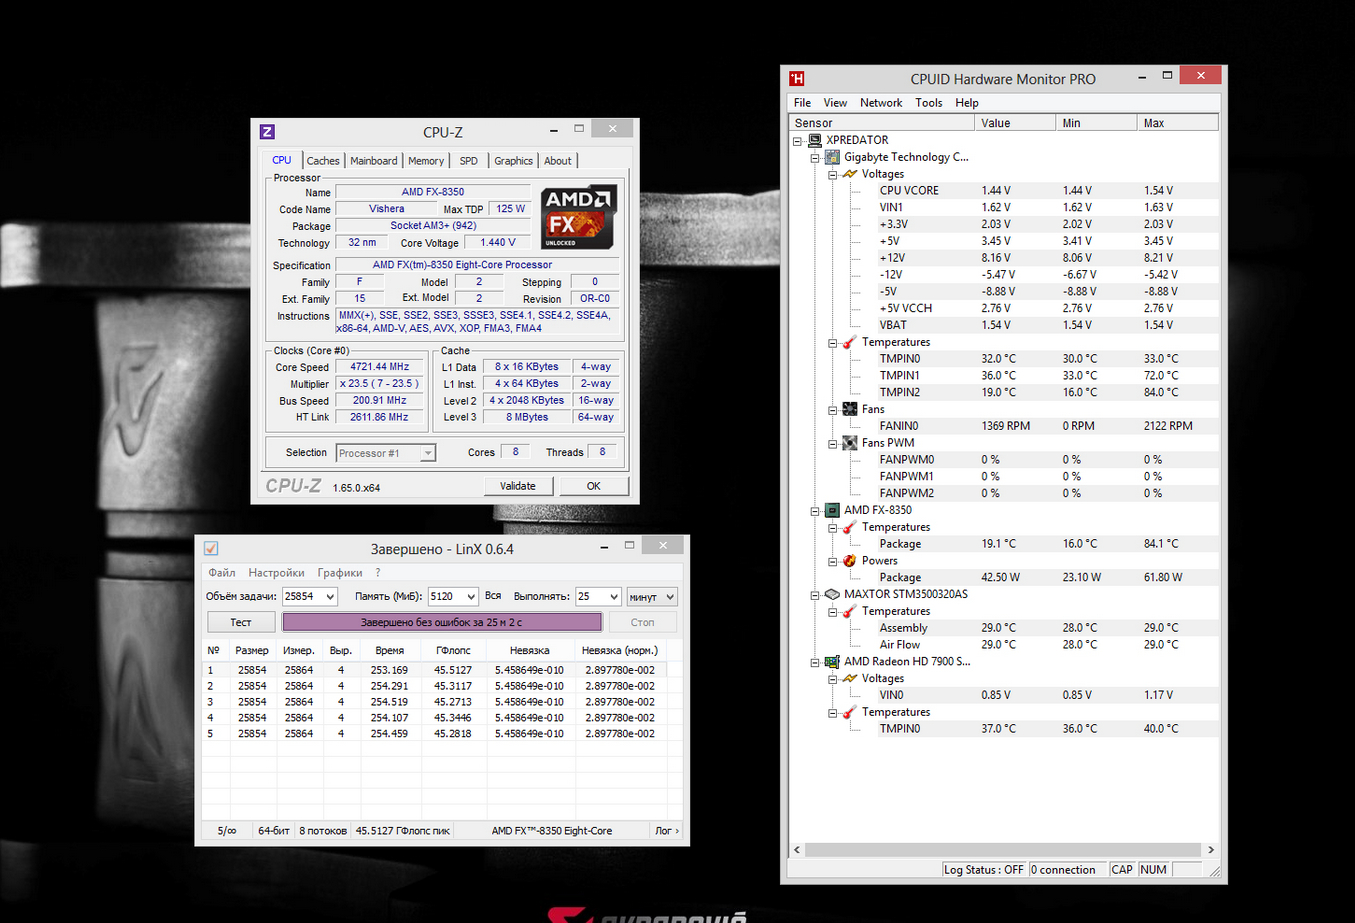Click the Temperatures icon under MAXTOR drive
This screenshot has height=923, width=1355.
click(x=850, y=611)
